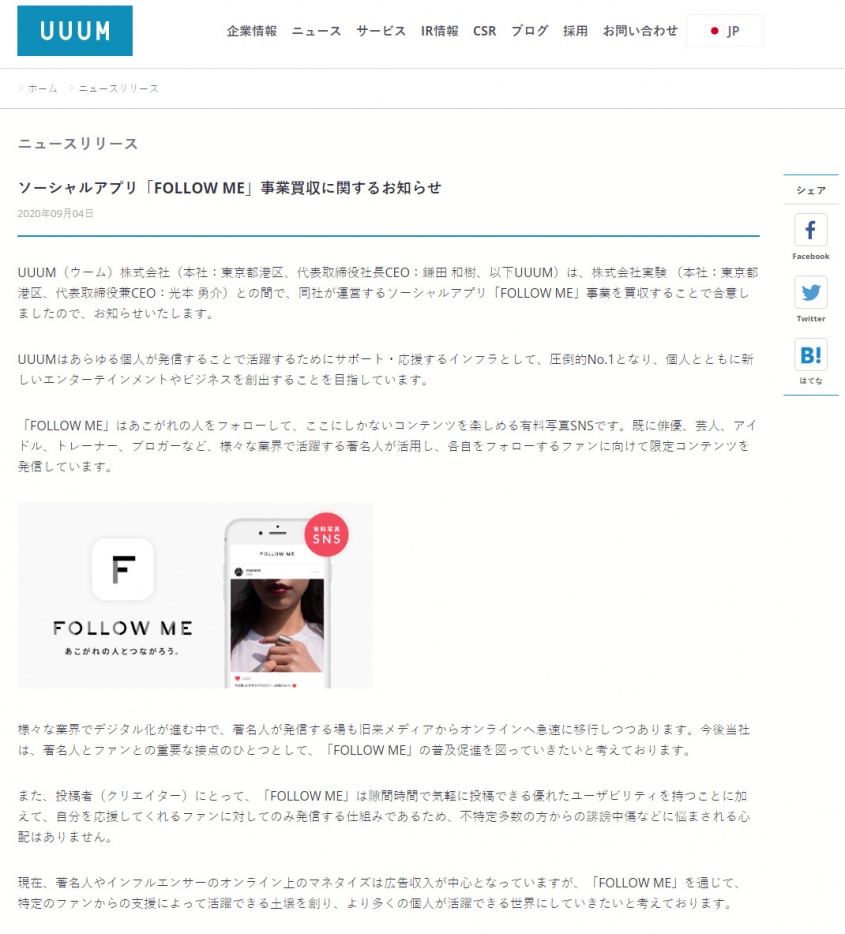Image resolution: width=845 pixels, height=934 pixels.
Task: Bookmark with Hatena B! icon
Action: pos(810,355)
